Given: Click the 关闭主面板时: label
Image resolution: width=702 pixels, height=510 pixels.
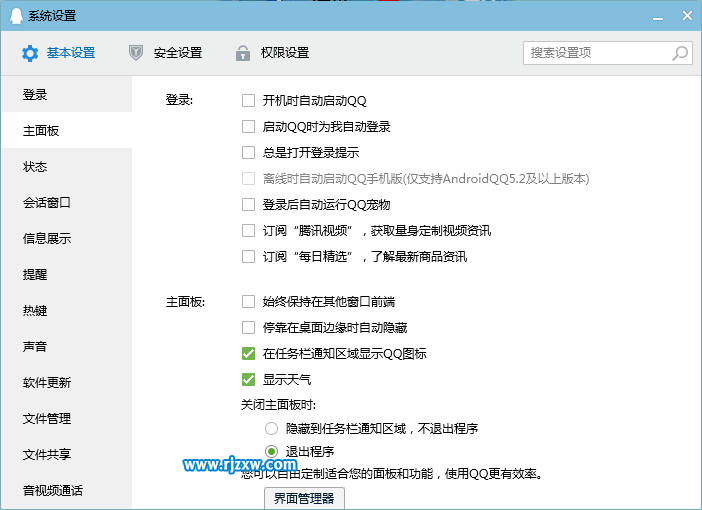Looking at the screenshot, I should click(278, 405).
